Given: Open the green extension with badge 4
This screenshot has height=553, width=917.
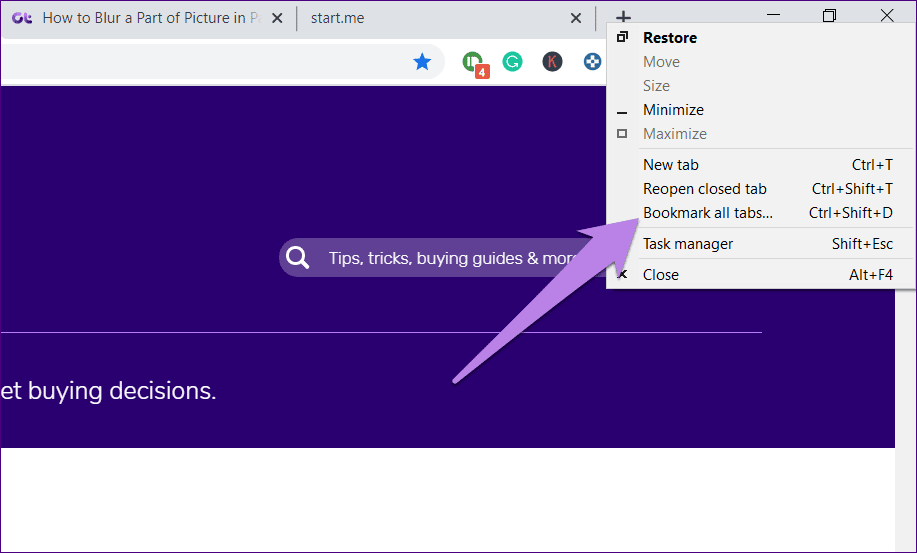Looking at the screenshot, I should point(474,62).
